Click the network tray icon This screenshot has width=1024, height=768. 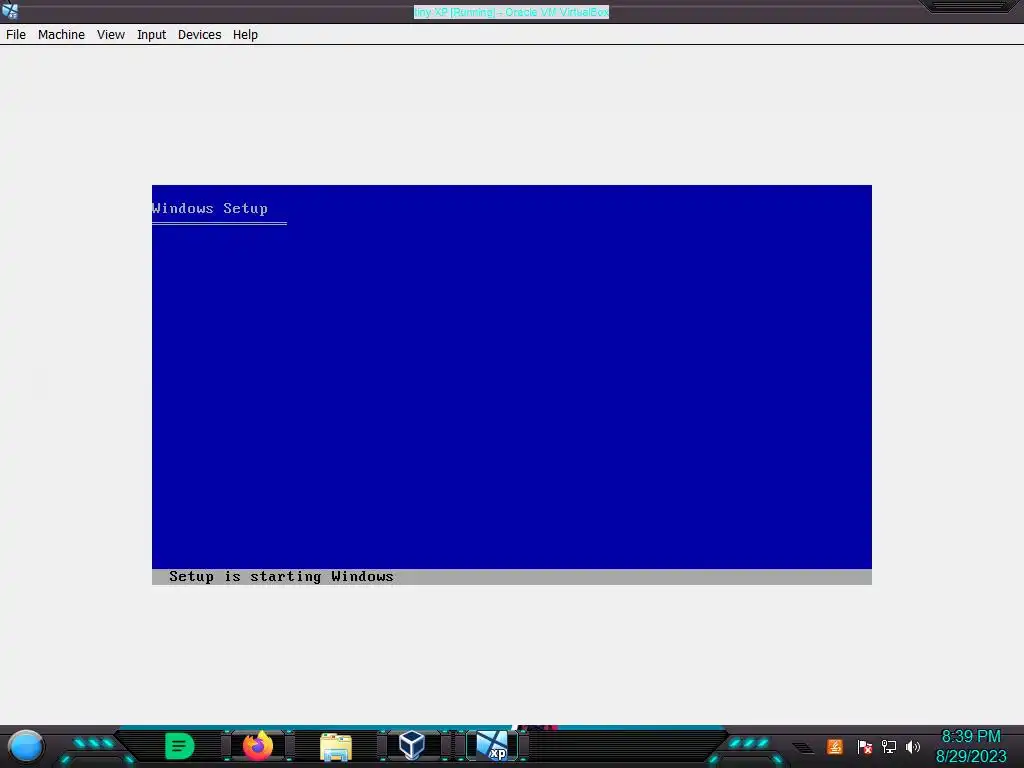click(x=888, y=746)
